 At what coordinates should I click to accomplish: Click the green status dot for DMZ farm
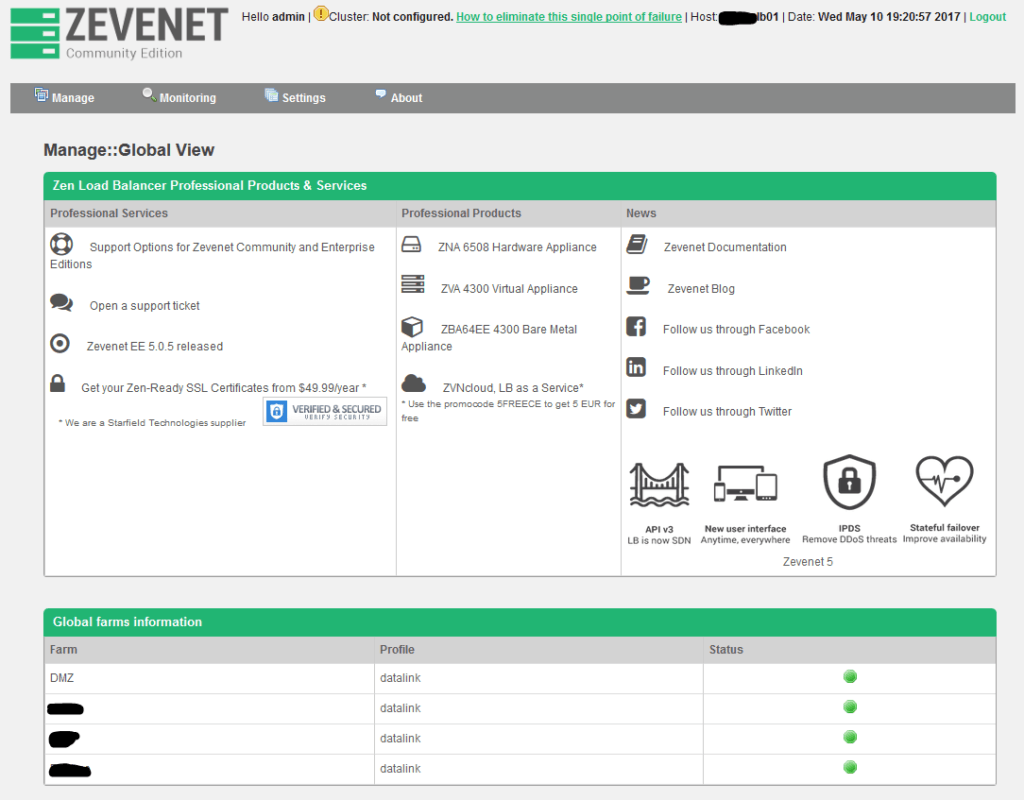click(850, 677)
